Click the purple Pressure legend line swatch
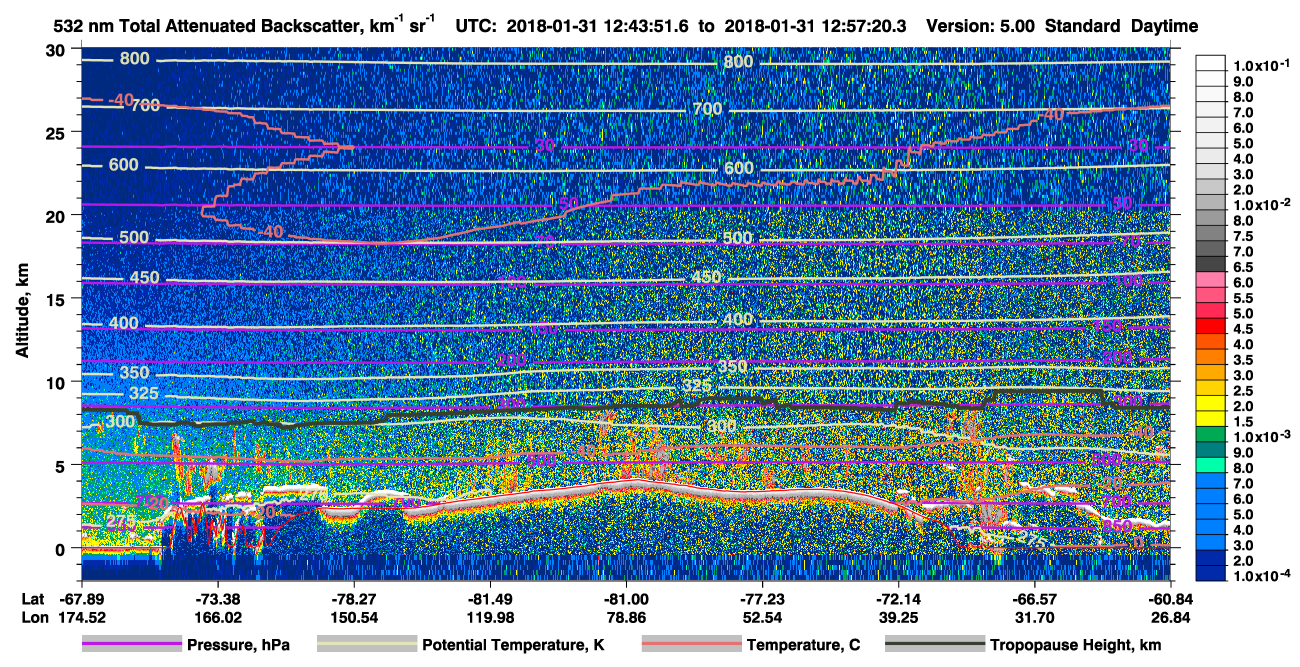 pyautogui.click(x=130, y=645)
